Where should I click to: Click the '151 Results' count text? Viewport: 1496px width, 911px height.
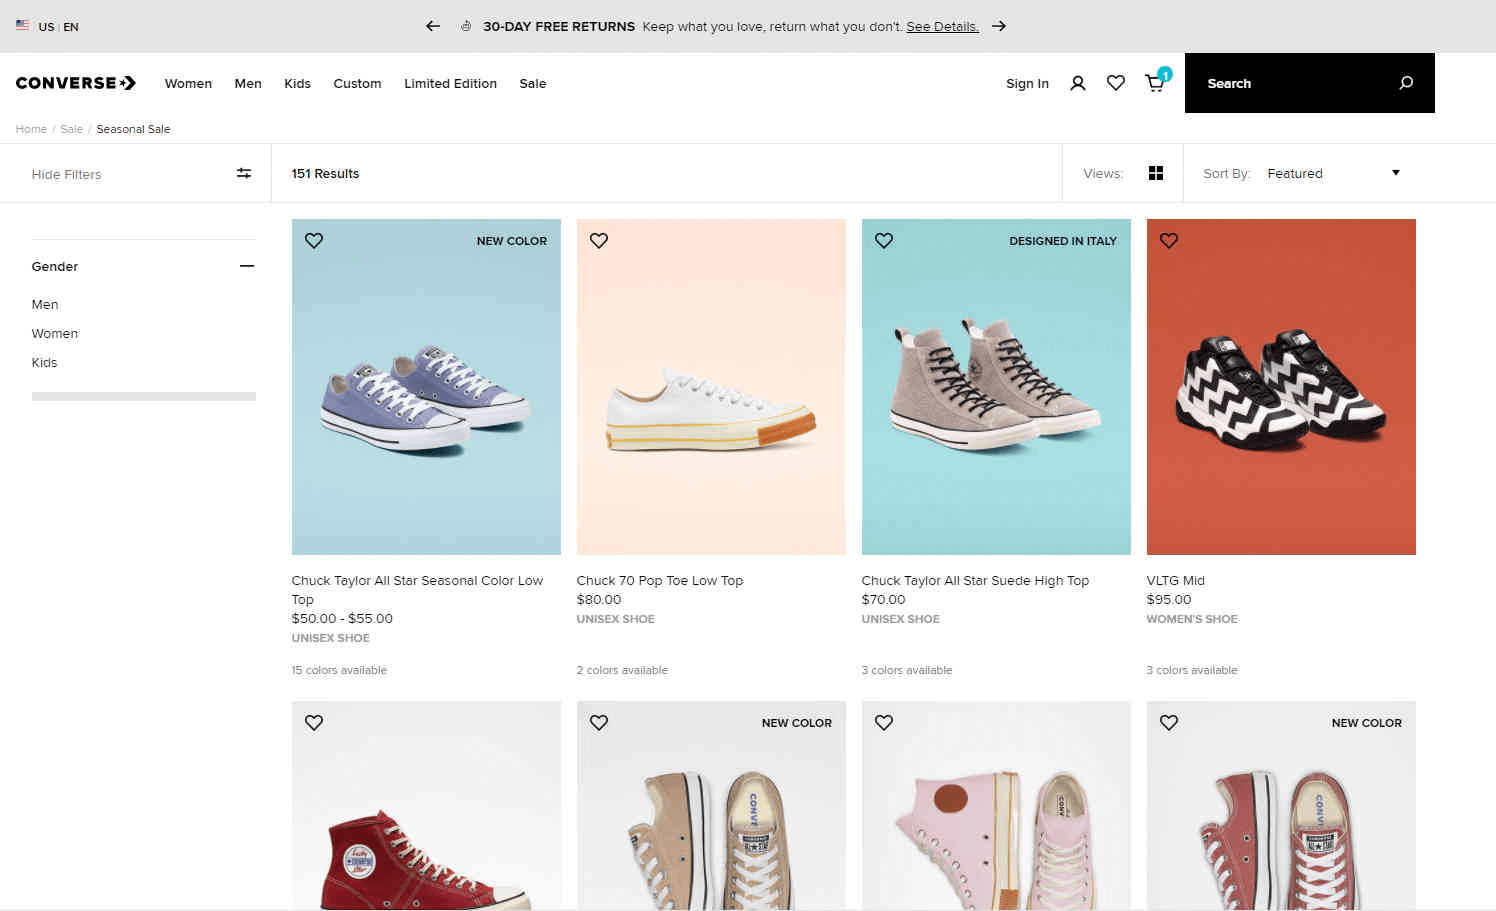click(325, 173)
